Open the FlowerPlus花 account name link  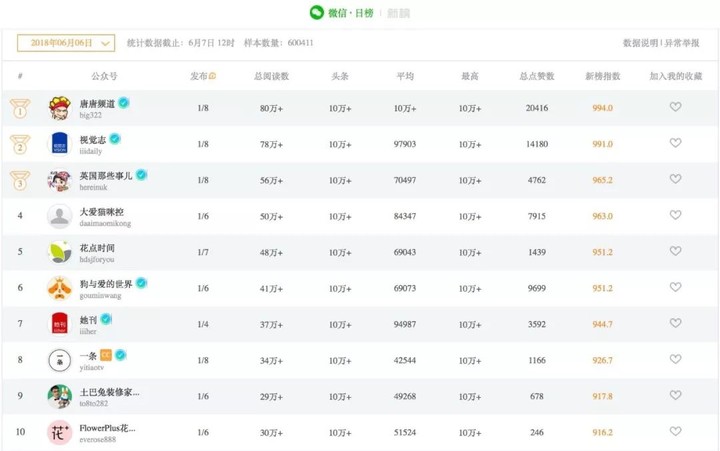(107, 428)
